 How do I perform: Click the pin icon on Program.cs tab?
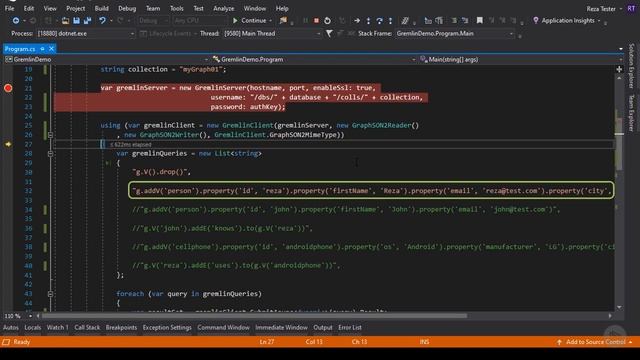click(x=42, y=49)
